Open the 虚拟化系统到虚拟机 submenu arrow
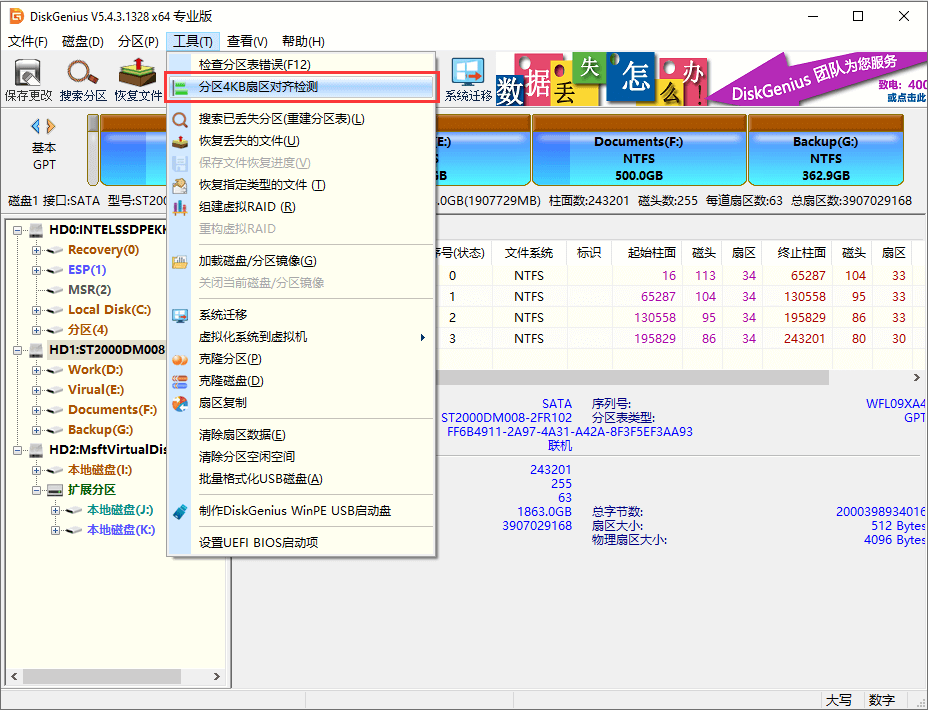Screen dimensions: 928x710 pyautogui.click(x=423, y=337)
